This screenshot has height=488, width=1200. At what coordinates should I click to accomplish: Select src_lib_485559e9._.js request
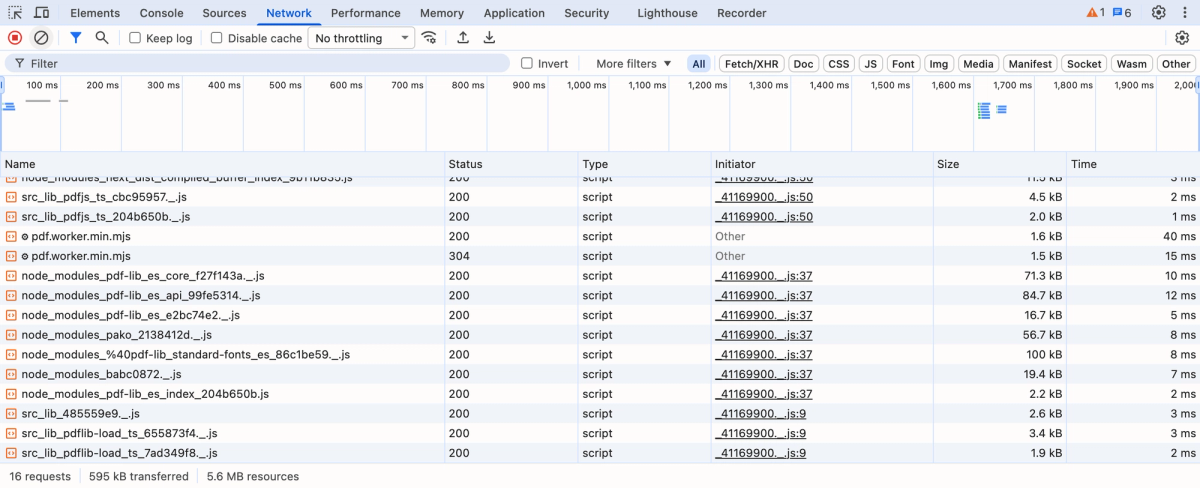[600, 414]
